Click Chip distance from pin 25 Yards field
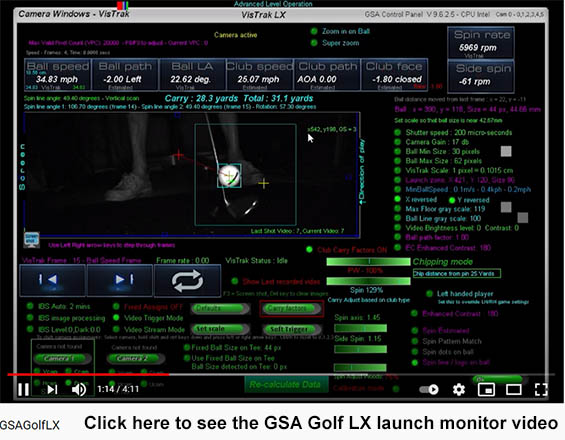This screenshot has width=565, height=440. click(x=457, y=274)
